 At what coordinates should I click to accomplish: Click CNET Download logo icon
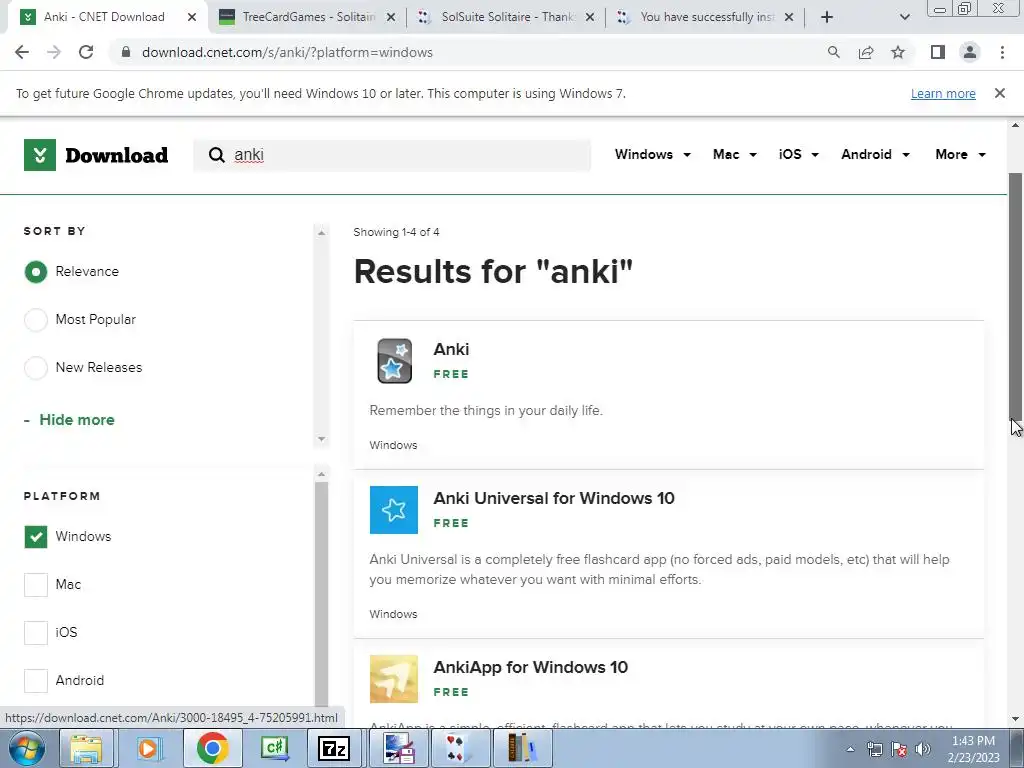click(x=40, y=155)
